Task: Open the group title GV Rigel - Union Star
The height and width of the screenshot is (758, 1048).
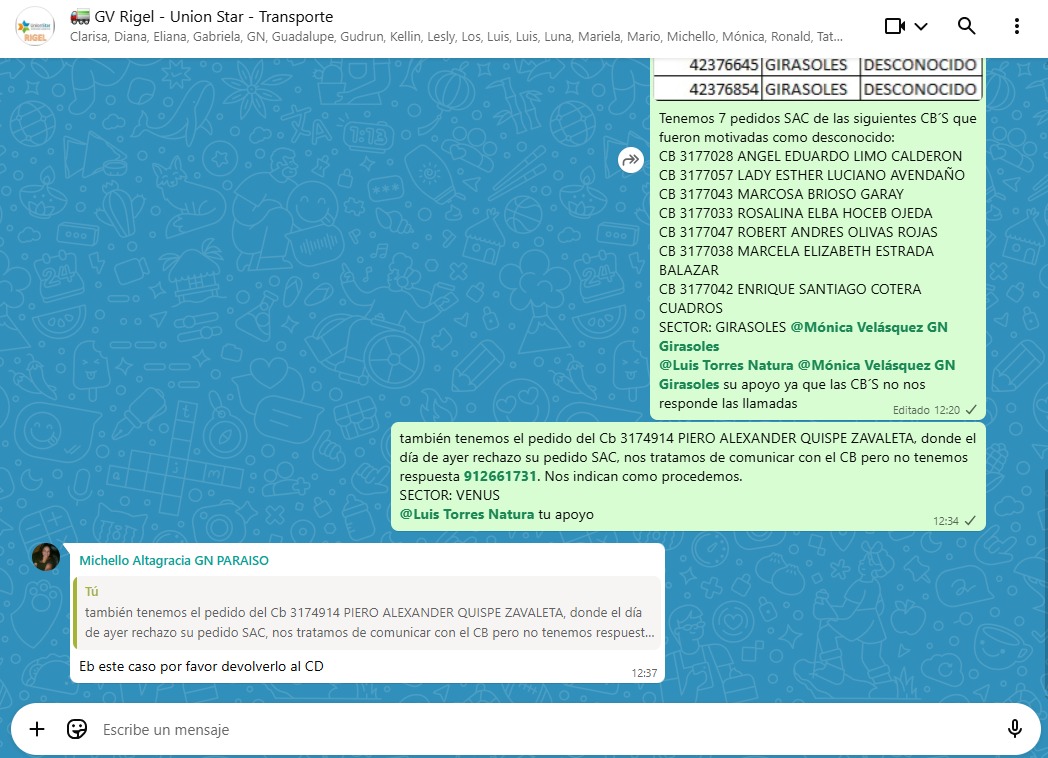Action: click(214, 16)
